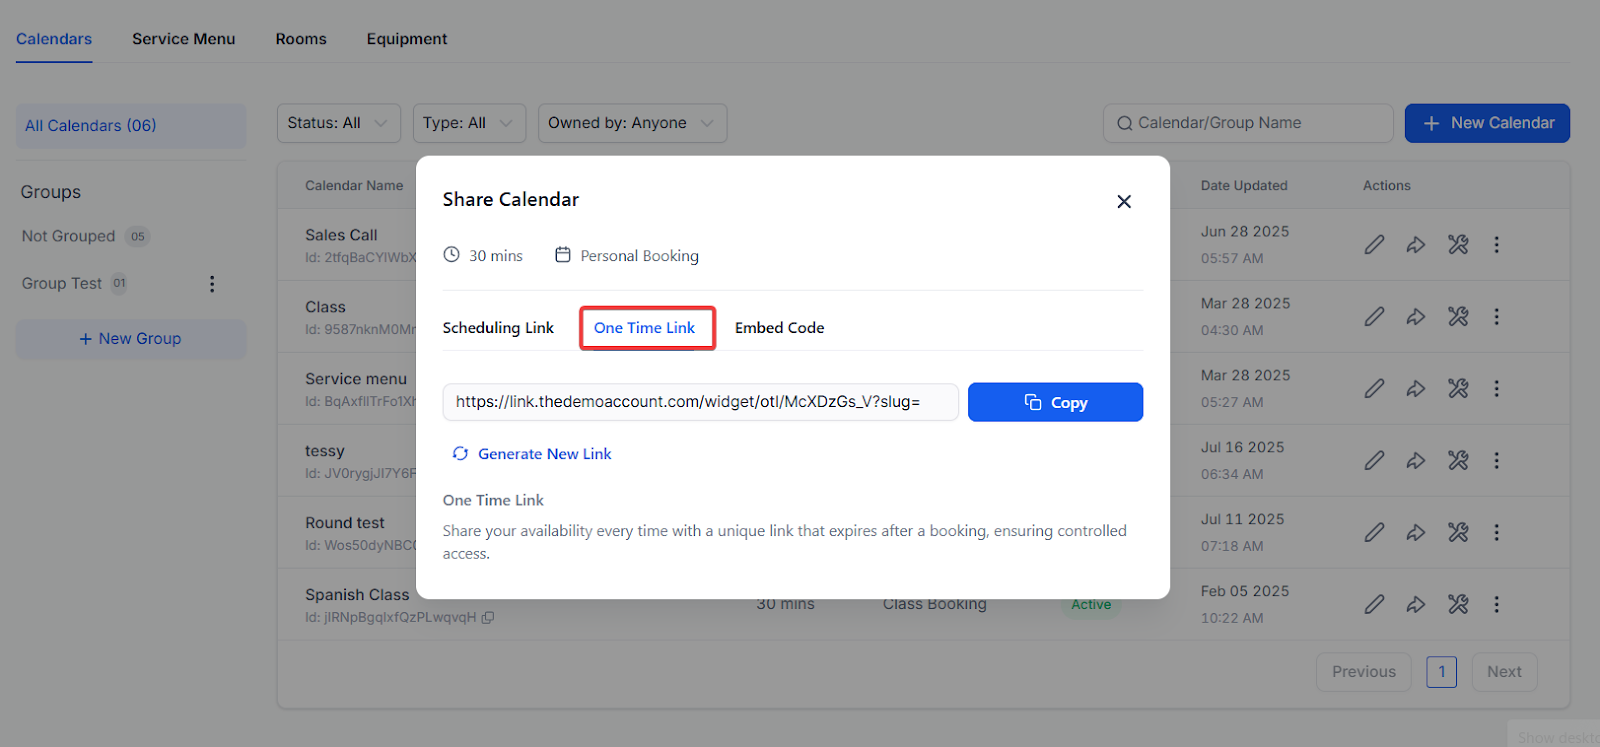
Task: Click share arrow icon for Class row
Action: pyautogui.click(x=1415, y=317)
